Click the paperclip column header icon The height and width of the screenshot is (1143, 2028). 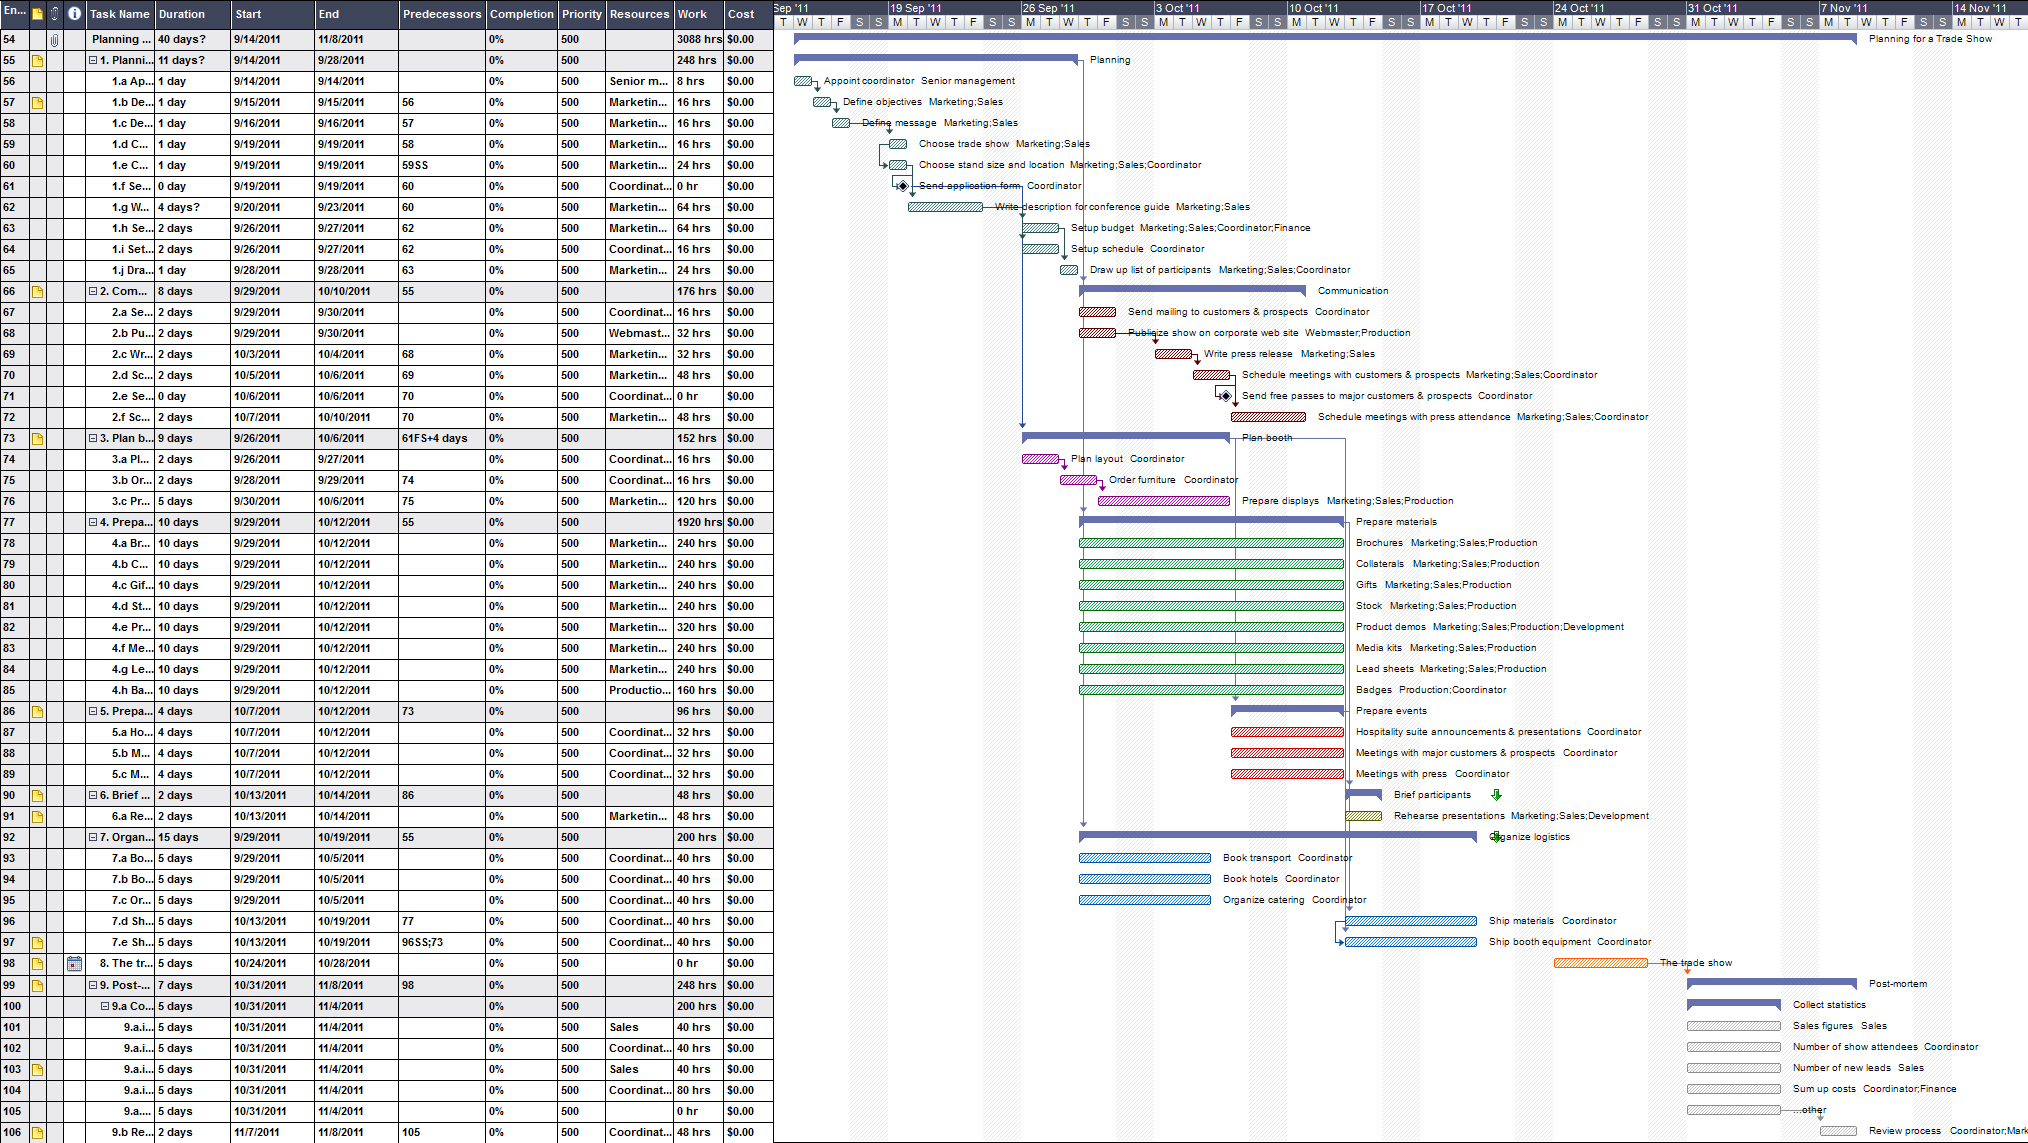pyautogui.click(x=55, y=14)
